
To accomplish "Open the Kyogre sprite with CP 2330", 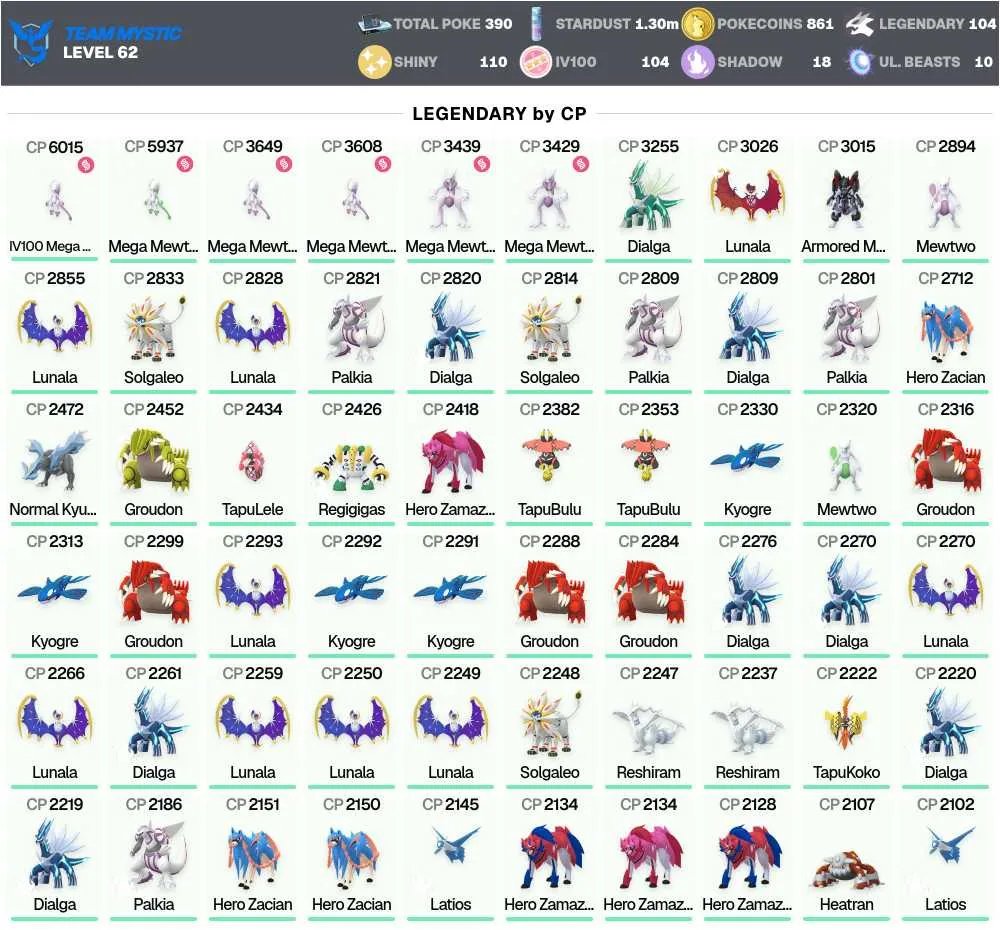I will click(x=747, y=458).
